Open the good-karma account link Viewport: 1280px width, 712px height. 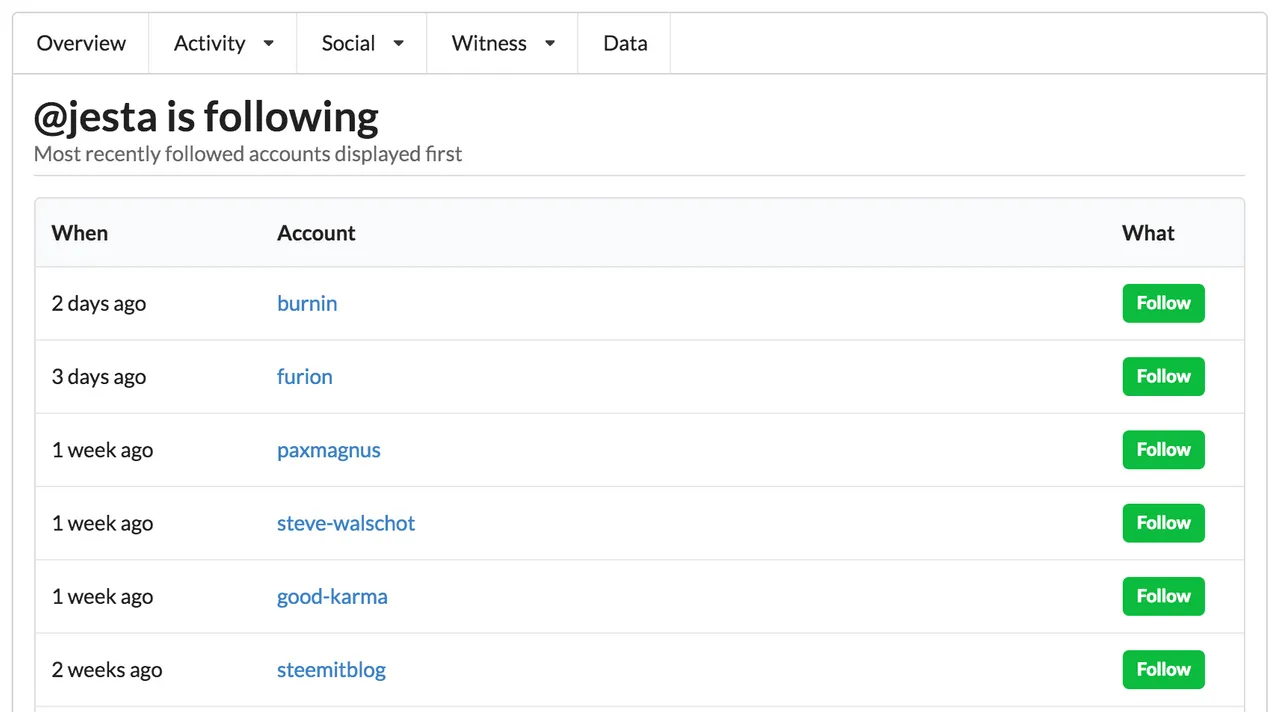332,596
